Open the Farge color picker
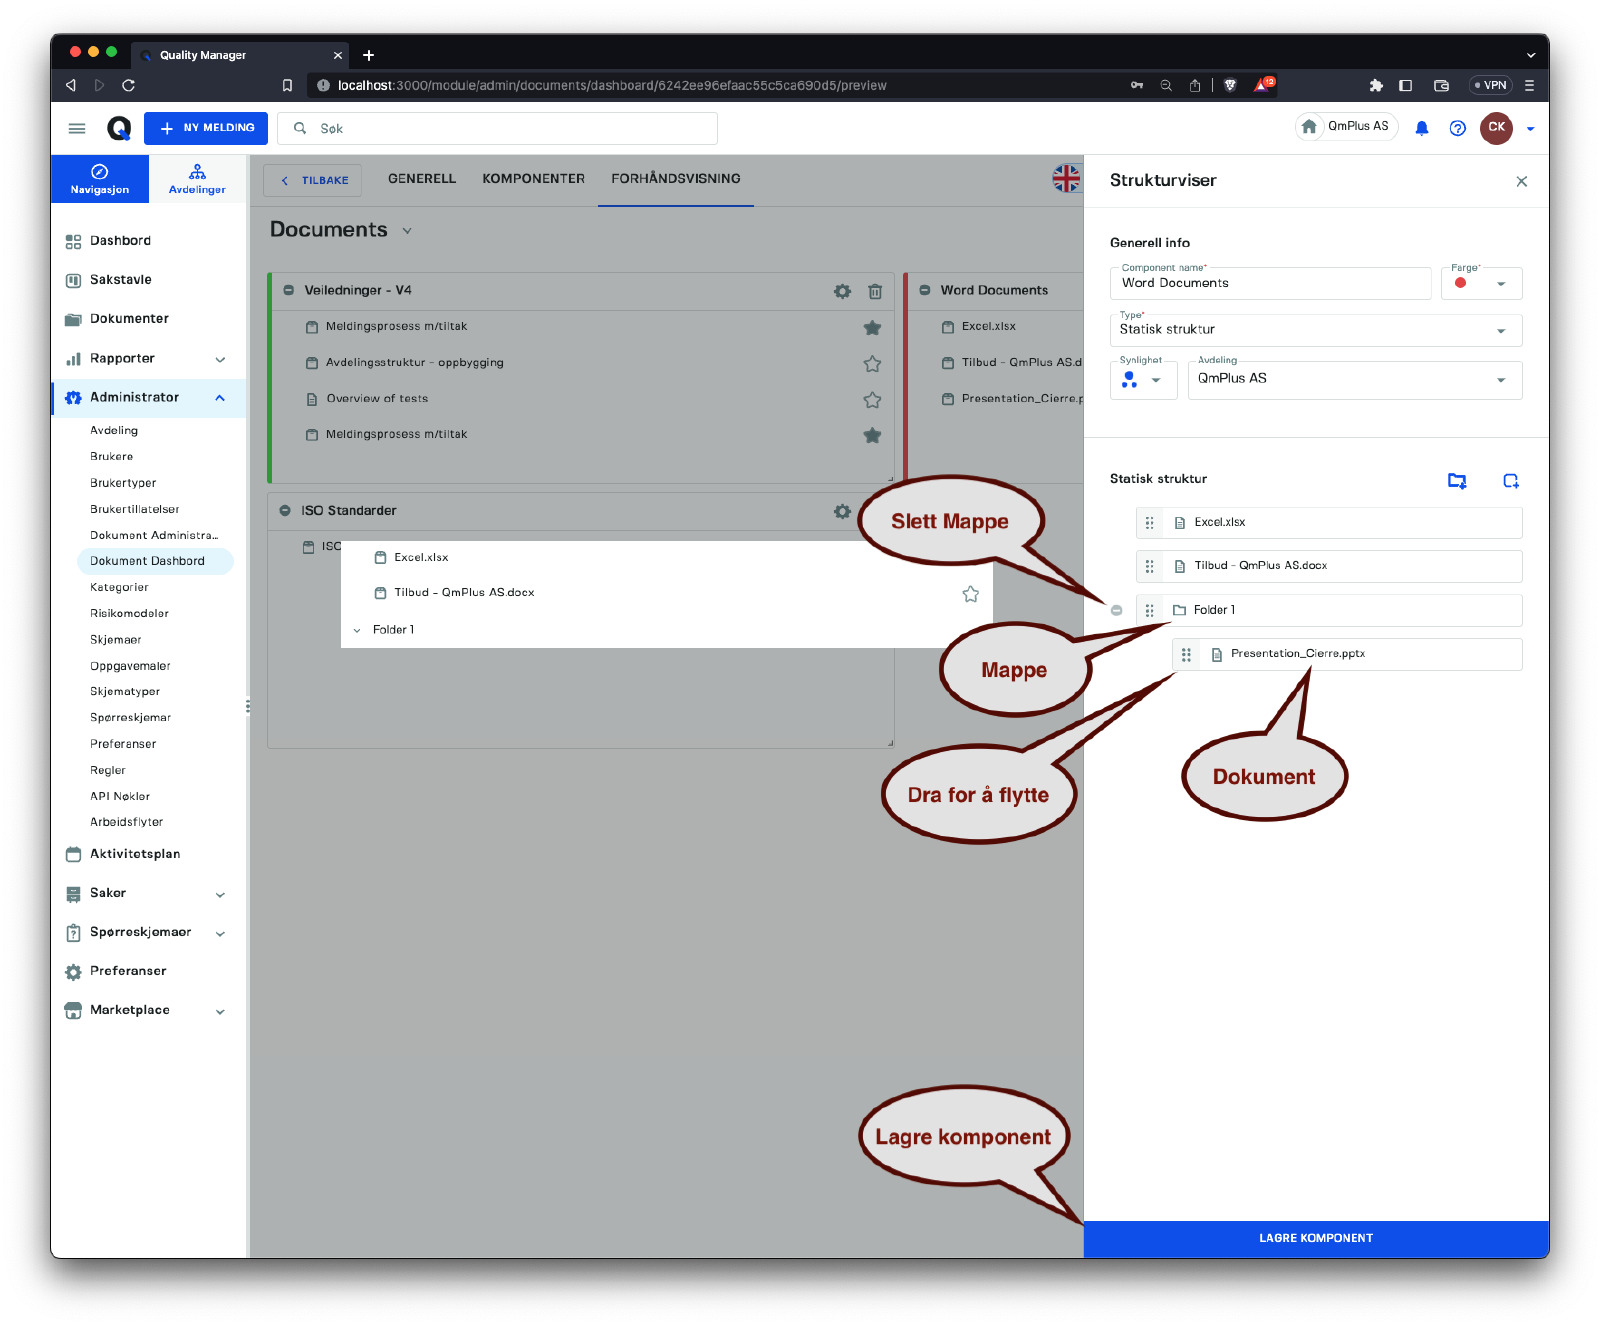Viewport: 1600px width, 1325px height. click(1481, 284)
